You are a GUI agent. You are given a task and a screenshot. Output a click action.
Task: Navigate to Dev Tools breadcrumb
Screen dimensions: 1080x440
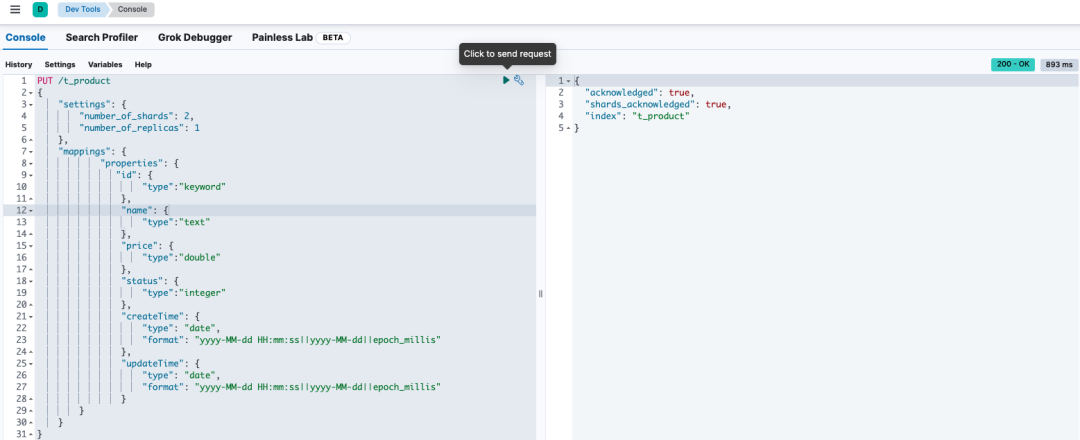coord(81,10)
